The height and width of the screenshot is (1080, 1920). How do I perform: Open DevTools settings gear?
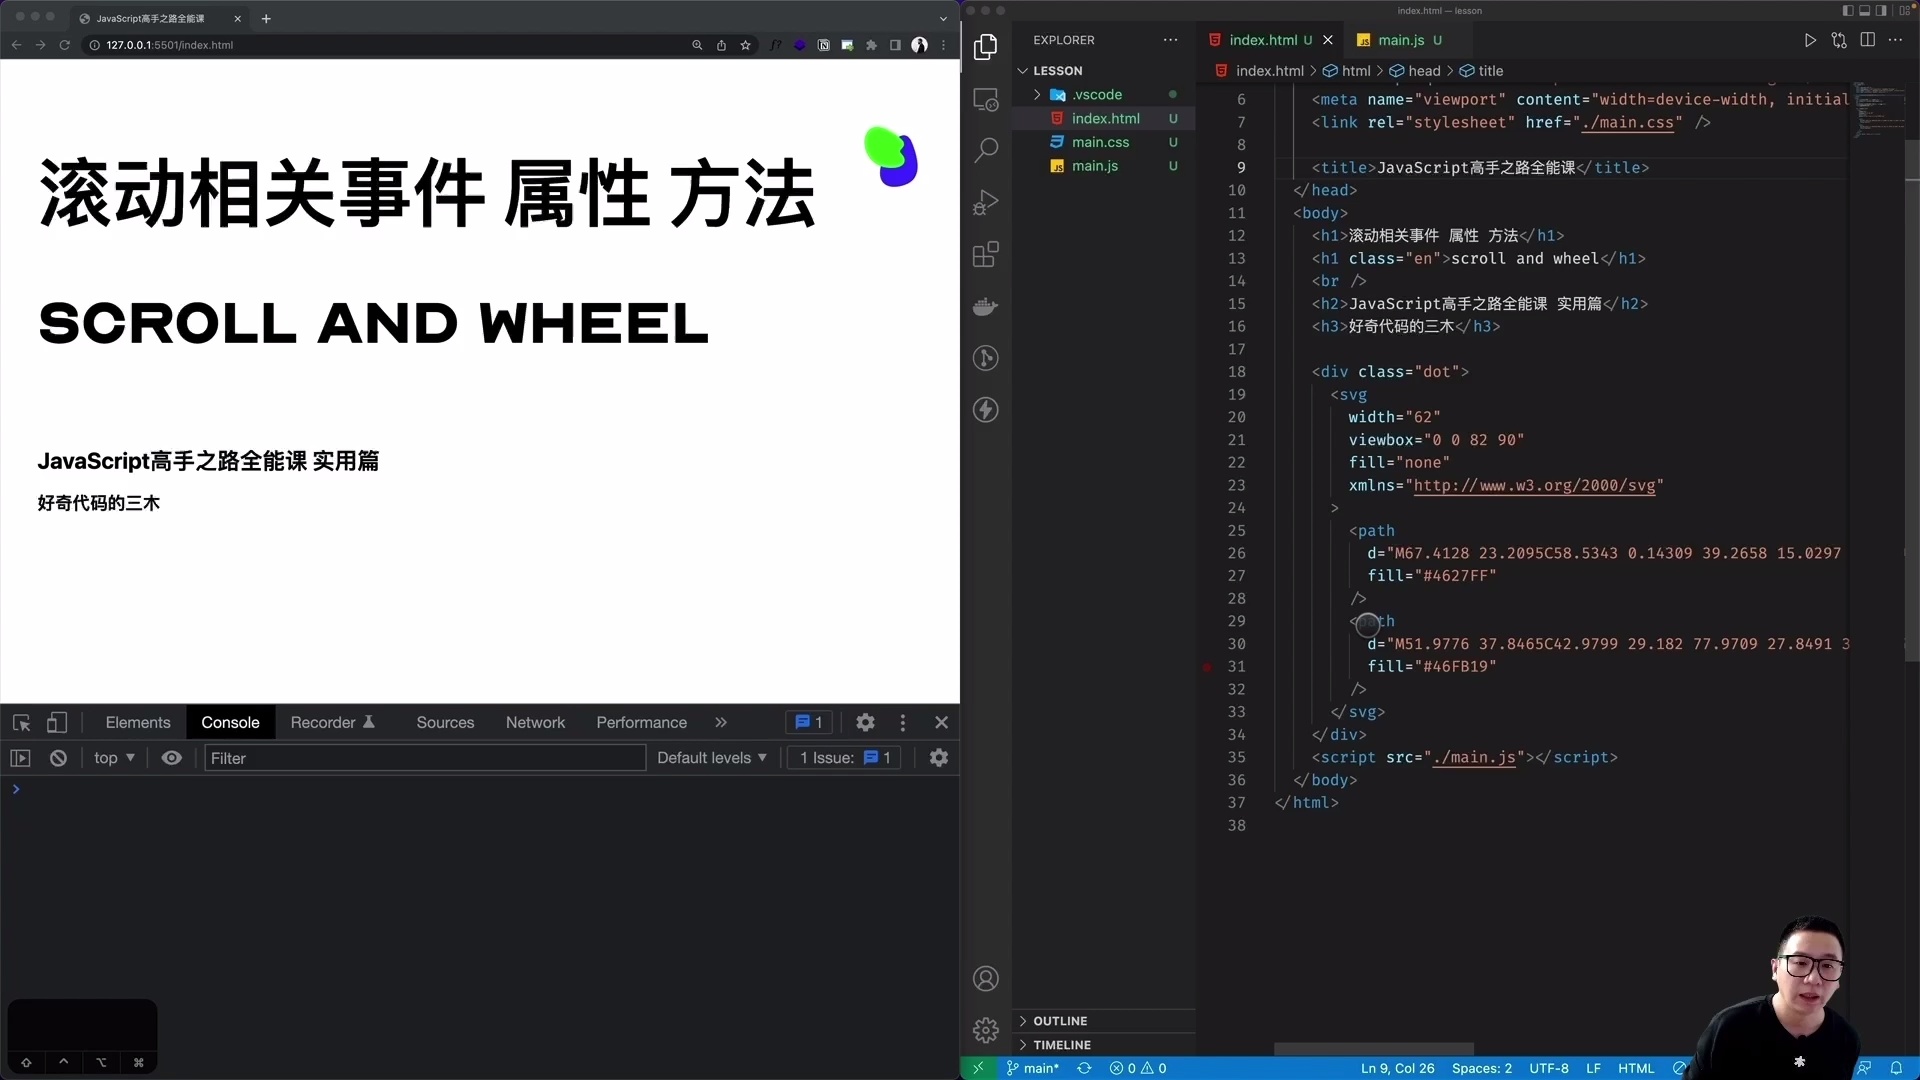tap(866, 722)
